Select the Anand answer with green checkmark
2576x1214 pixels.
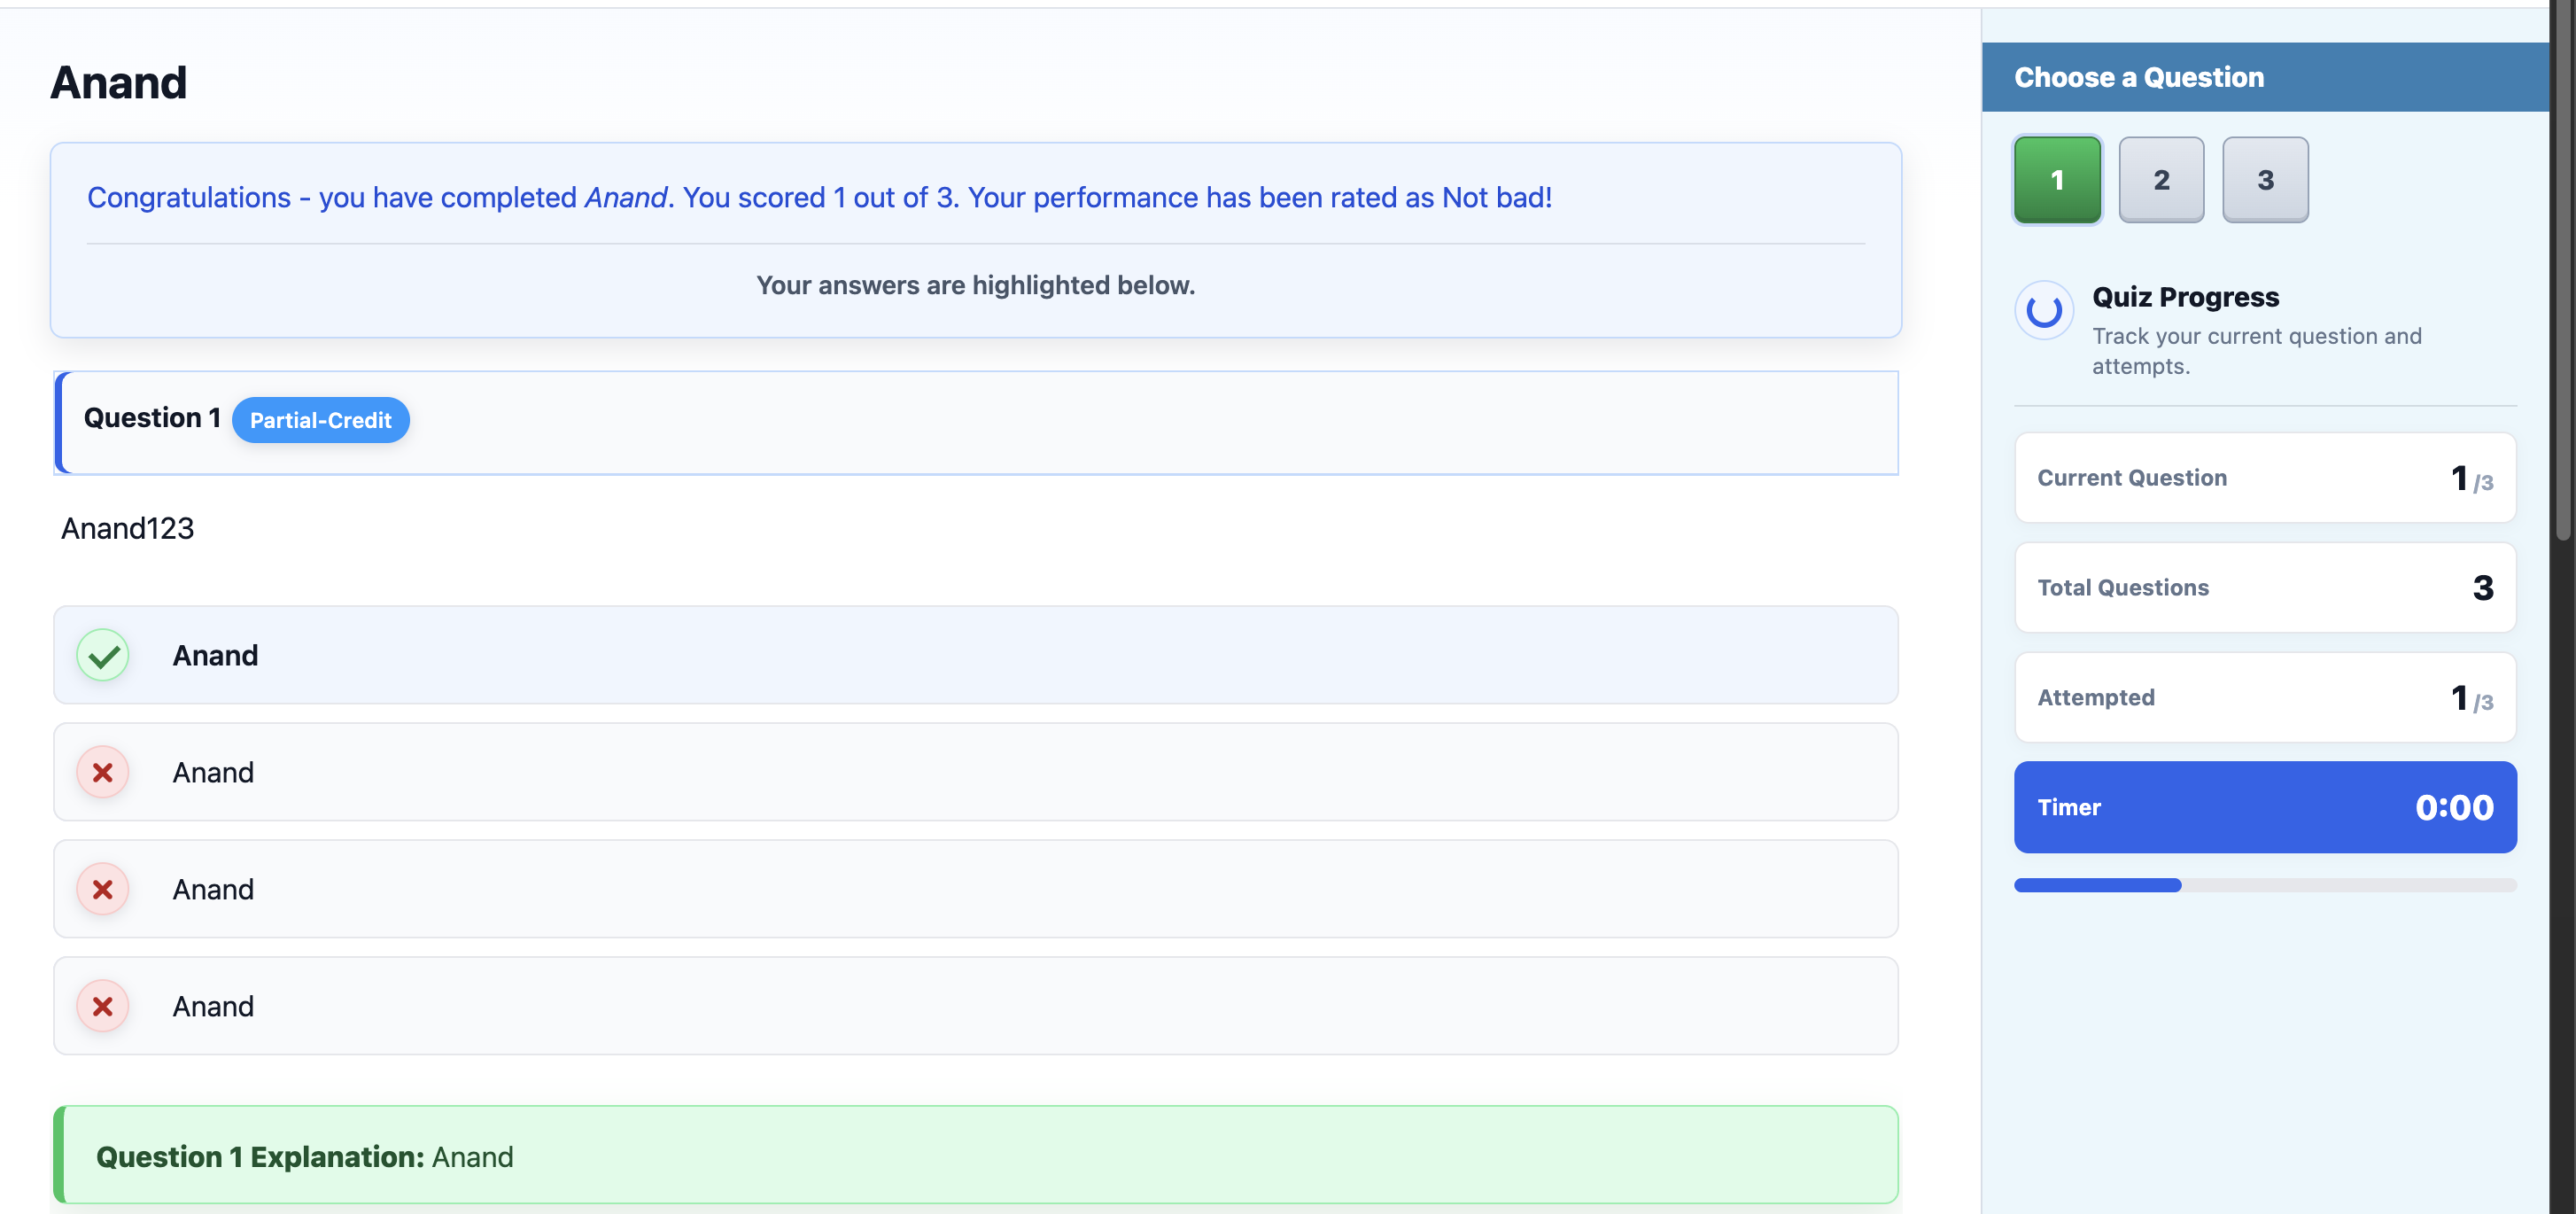[x=976, y=655]
